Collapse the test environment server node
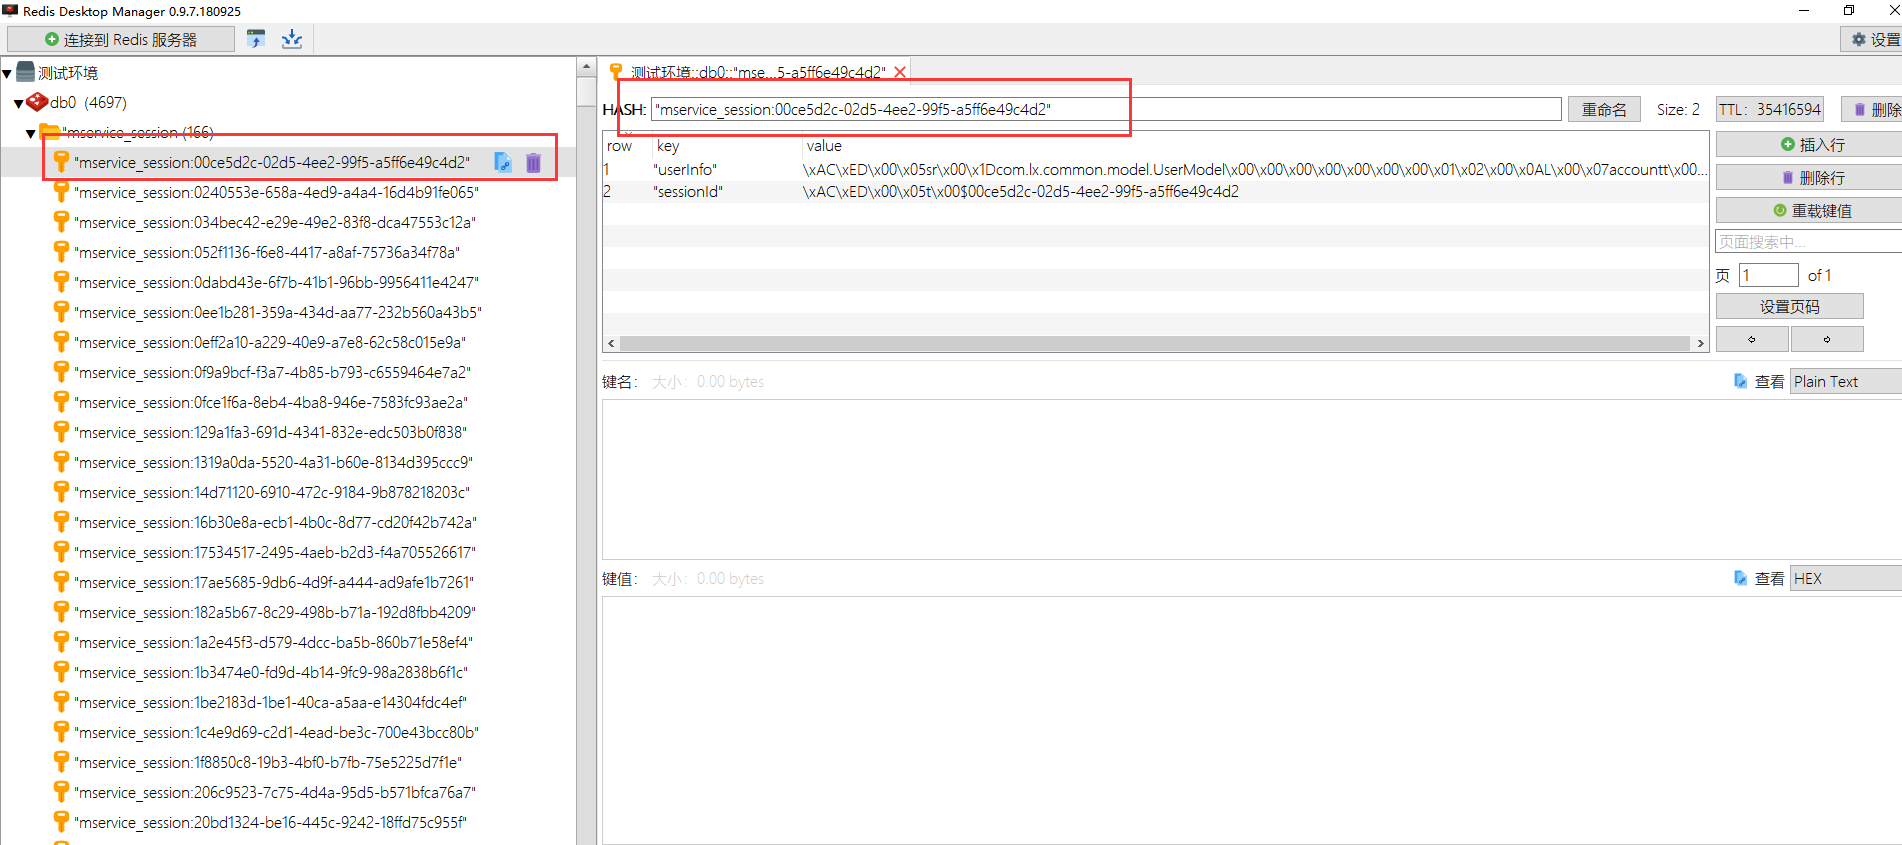This screenshot has height=845, width=1902. (x=7, y=73)
